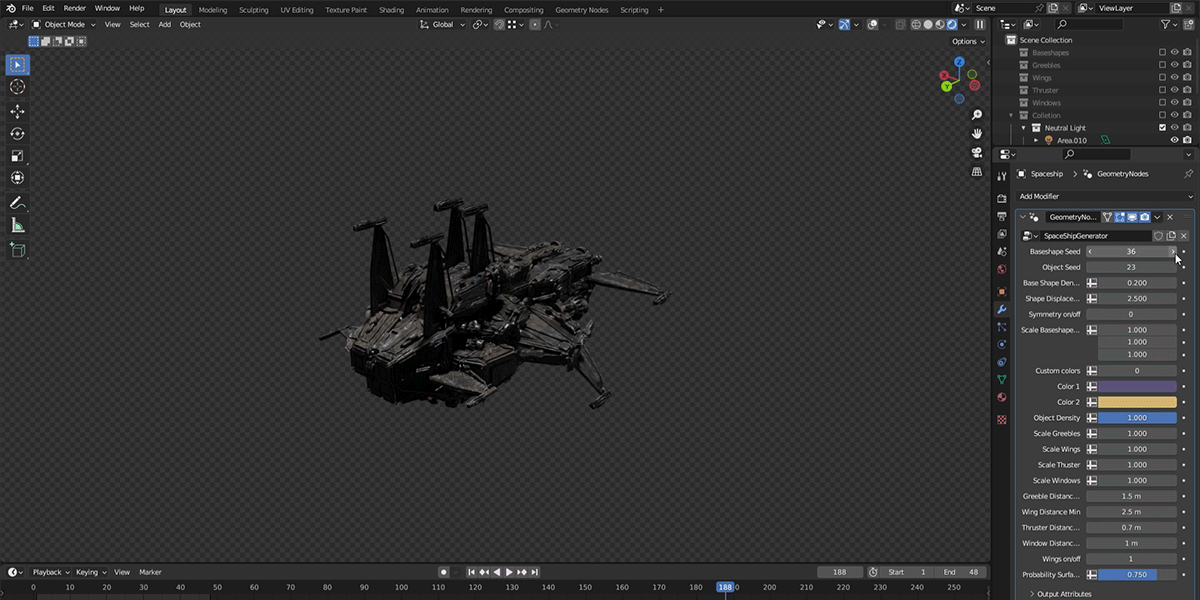Play the animation forward
This screenshot has height=600, width=1200.
click(x=509, y=572)
